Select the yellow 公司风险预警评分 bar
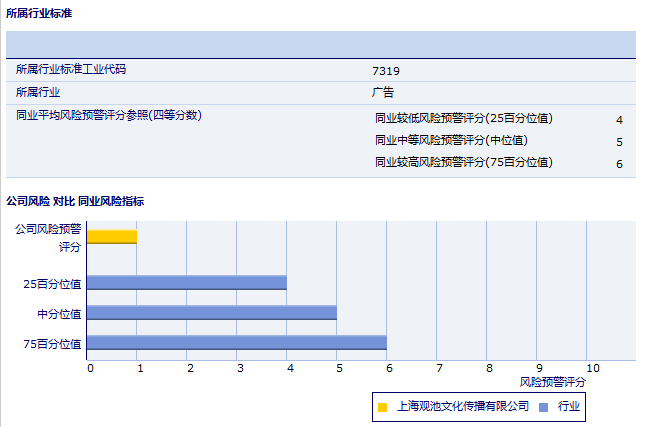Viewport: 662px width, 427px height. (x=112, y=237)
